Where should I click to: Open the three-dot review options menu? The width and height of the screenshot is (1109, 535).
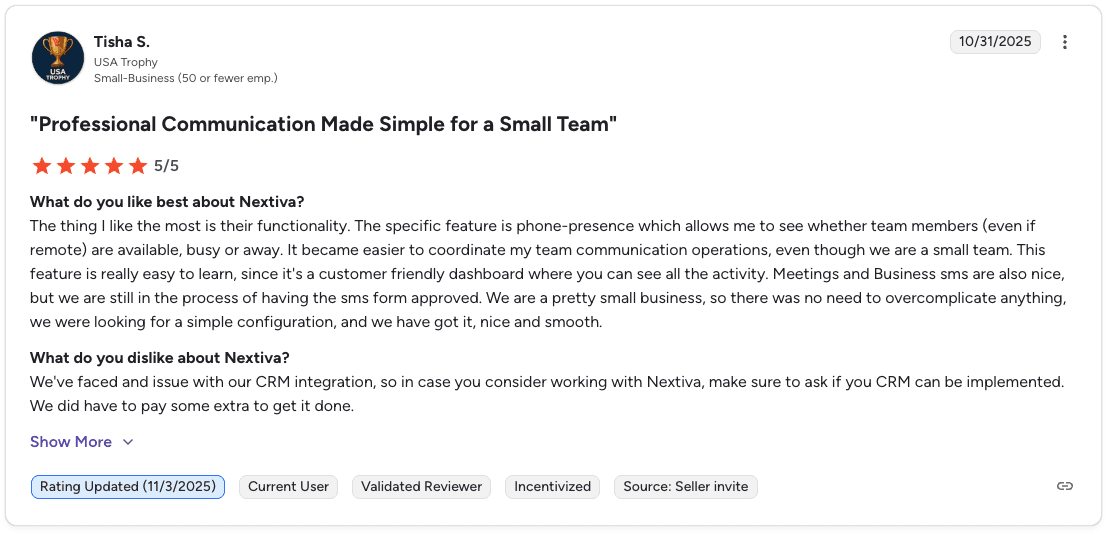[x=1065, y=42]
